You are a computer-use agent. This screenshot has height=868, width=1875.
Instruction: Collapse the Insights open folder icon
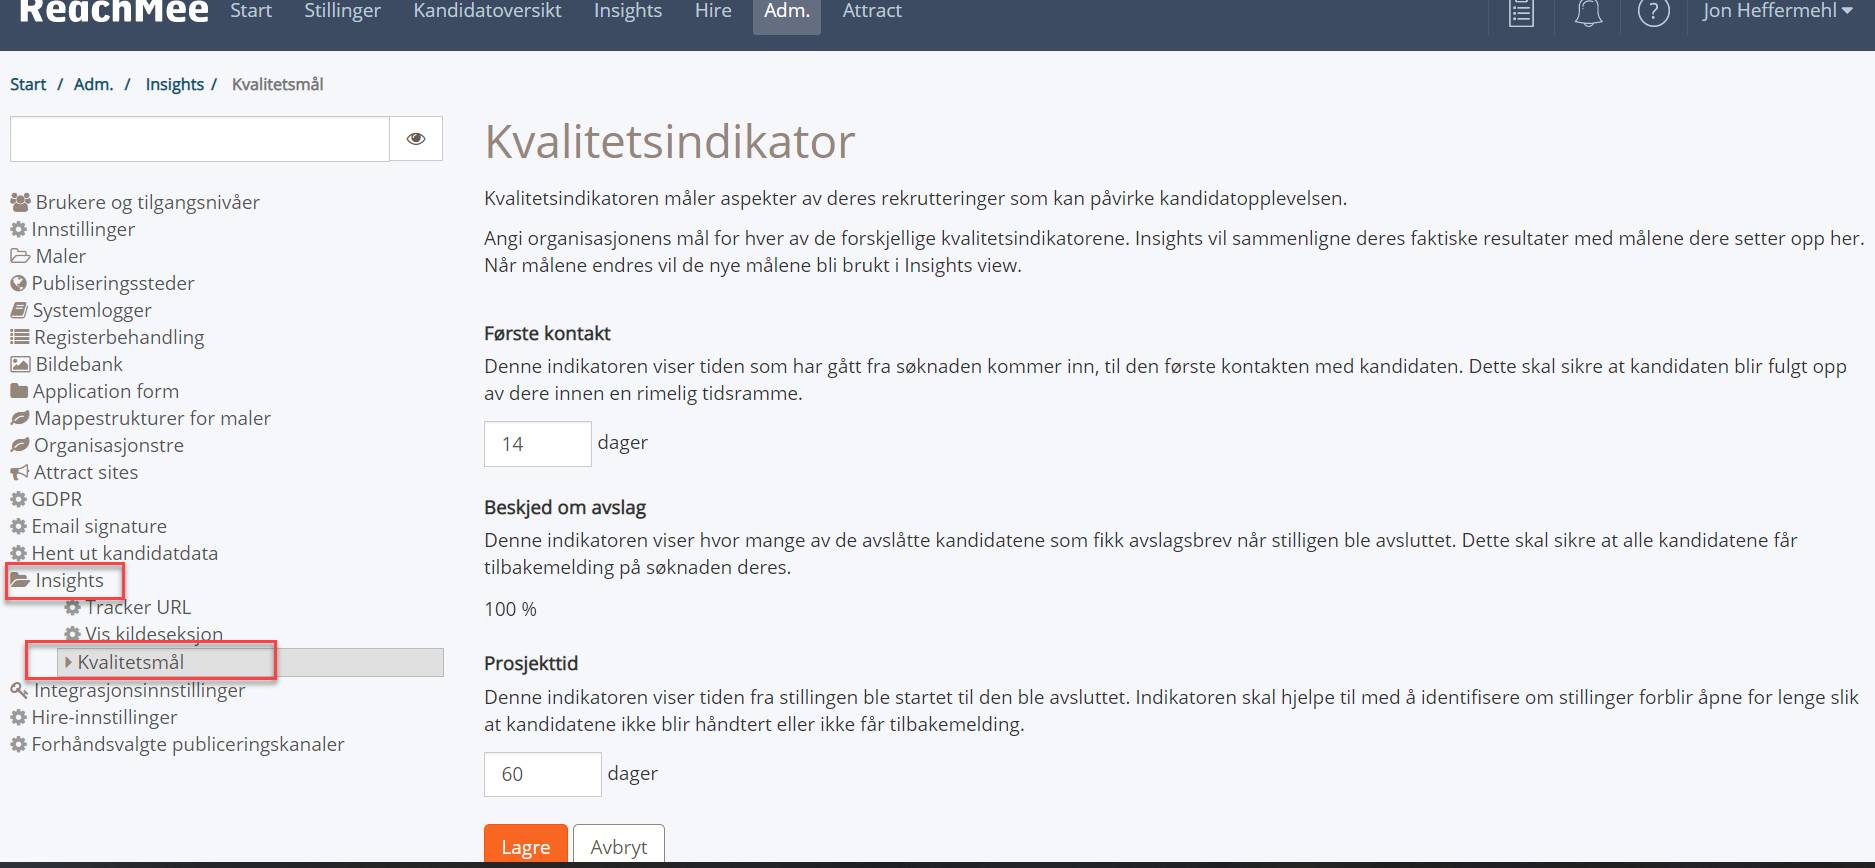coord(20,580)
